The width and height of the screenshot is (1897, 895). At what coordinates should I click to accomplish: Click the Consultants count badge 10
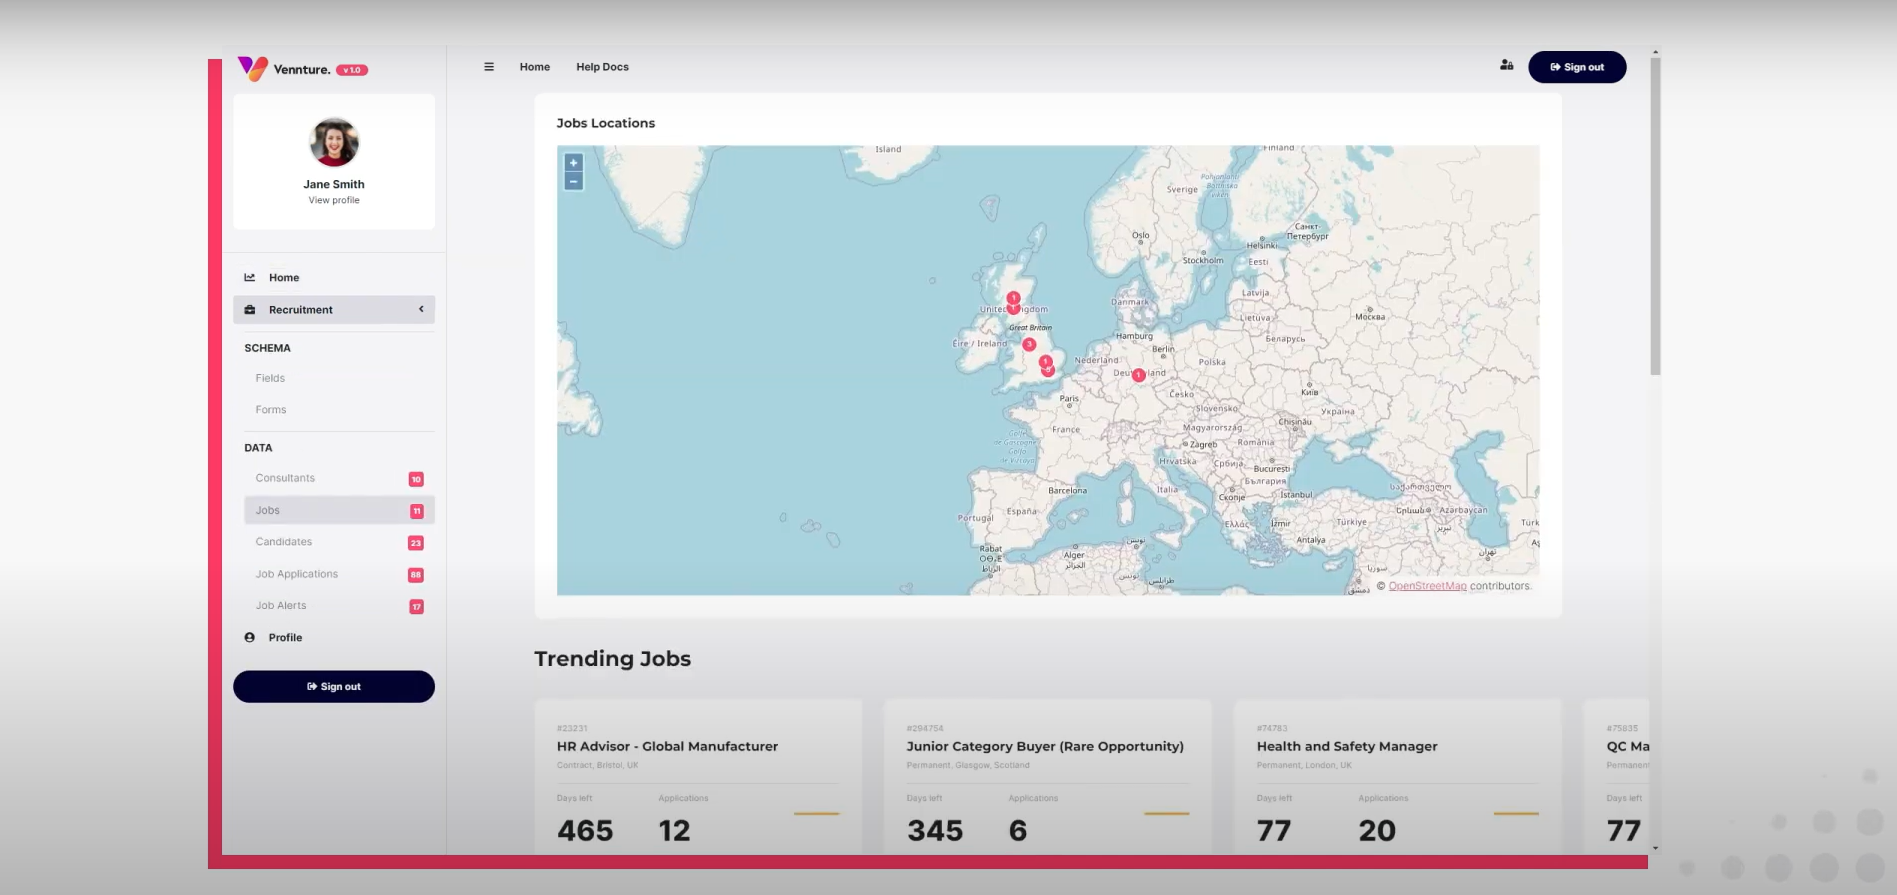click(416, 479)
